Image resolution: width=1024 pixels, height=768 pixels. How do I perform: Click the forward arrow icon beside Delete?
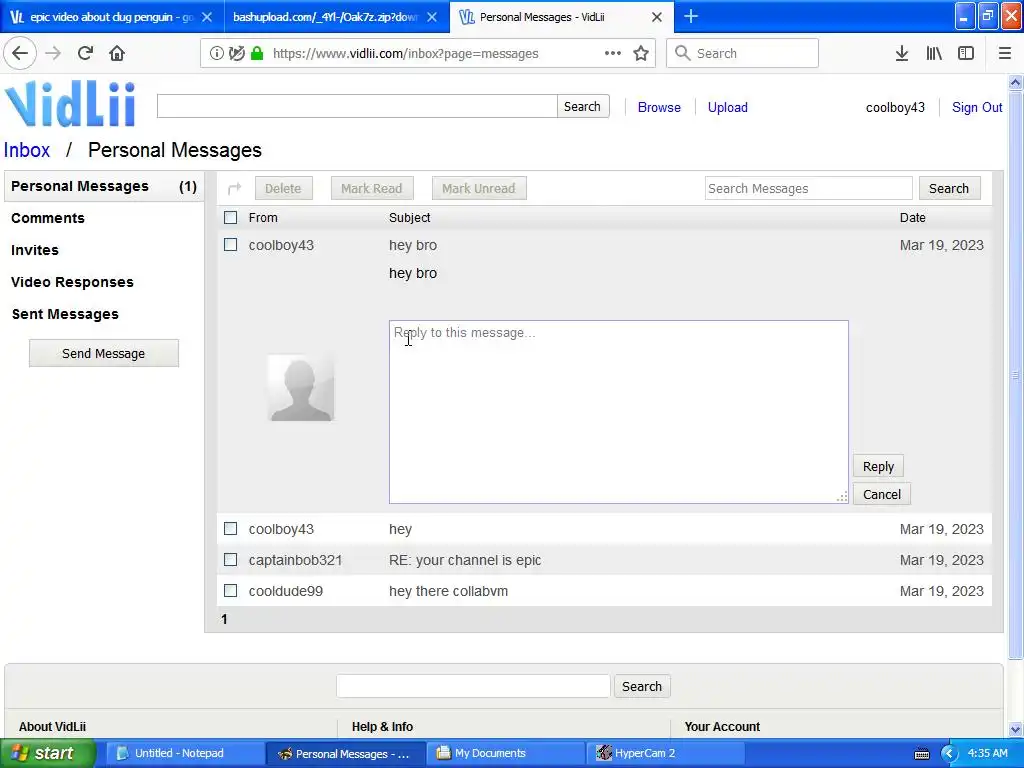(x=234, y=189)
